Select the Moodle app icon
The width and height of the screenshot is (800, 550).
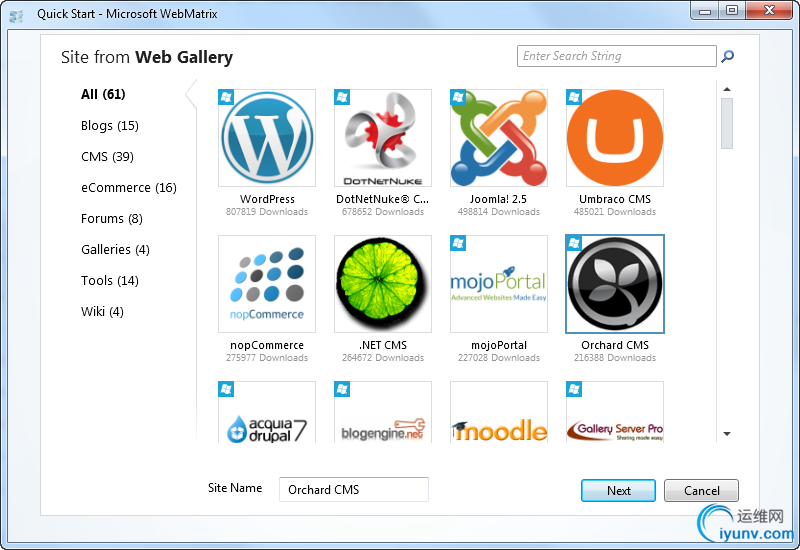(x=498, y=412)
